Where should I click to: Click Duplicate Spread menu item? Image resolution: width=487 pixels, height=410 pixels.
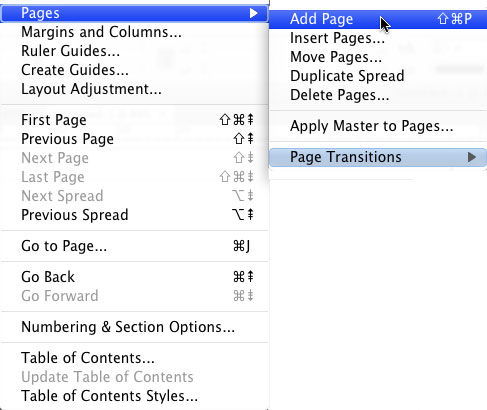378,76
